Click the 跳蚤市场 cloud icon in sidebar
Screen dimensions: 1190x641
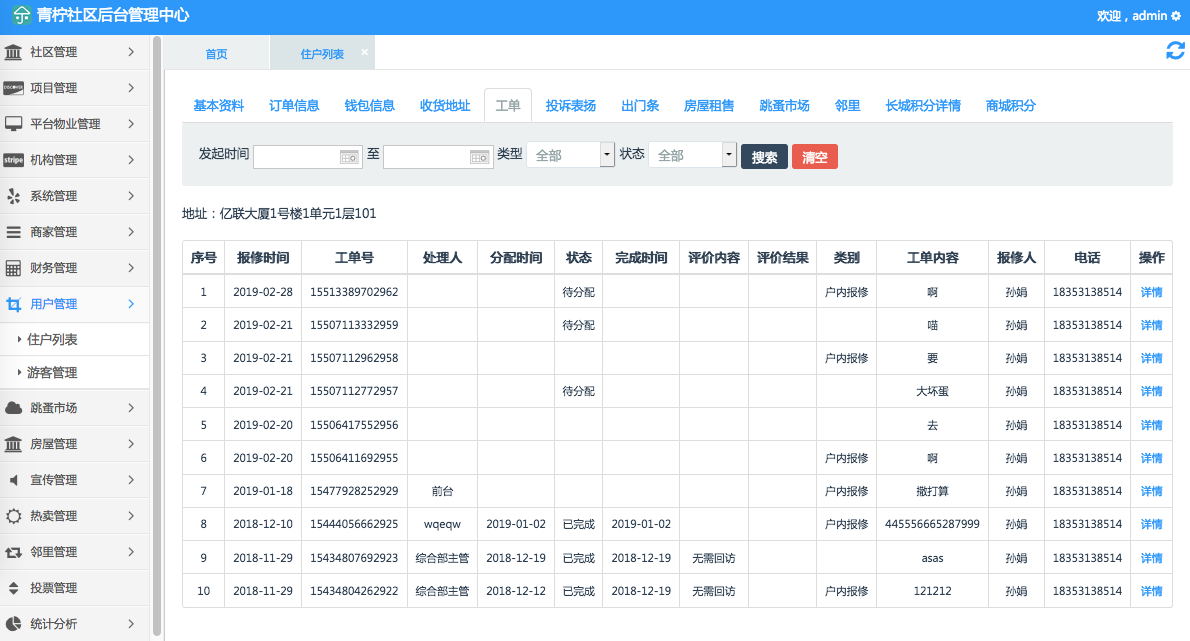click(x=13, y=408)
